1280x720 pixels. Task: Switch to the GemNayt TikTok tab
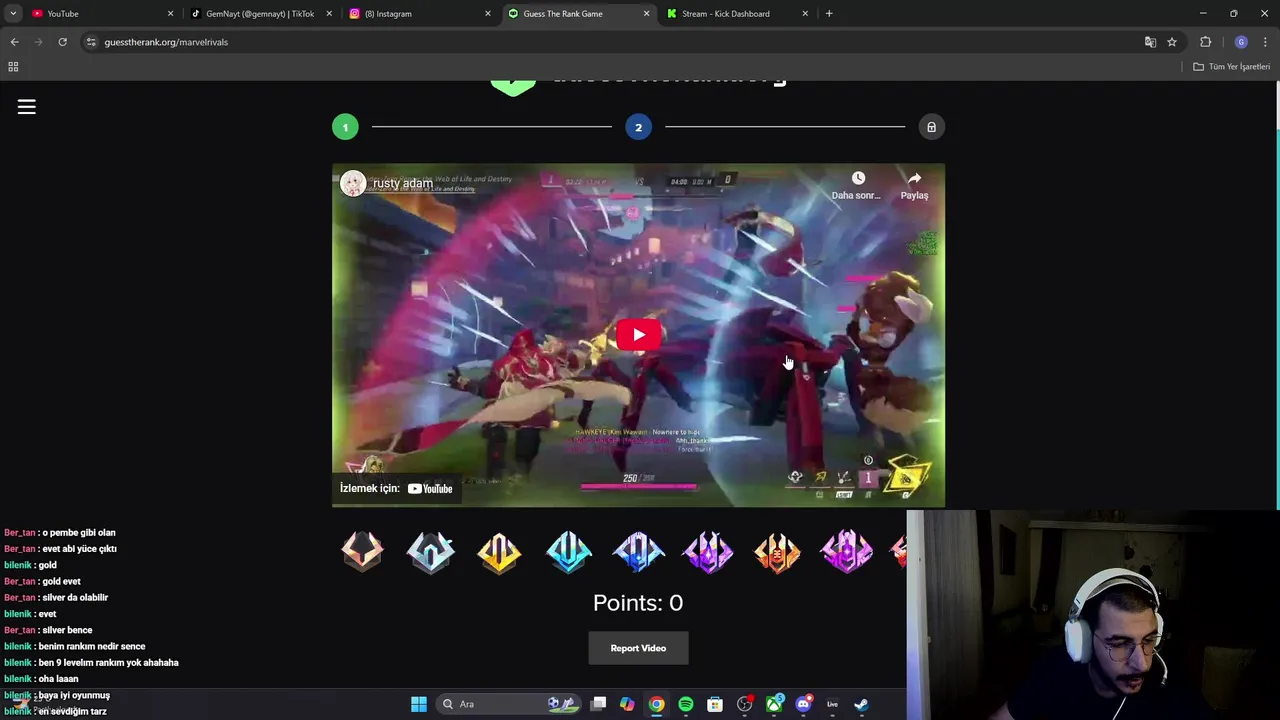[254, 14]
